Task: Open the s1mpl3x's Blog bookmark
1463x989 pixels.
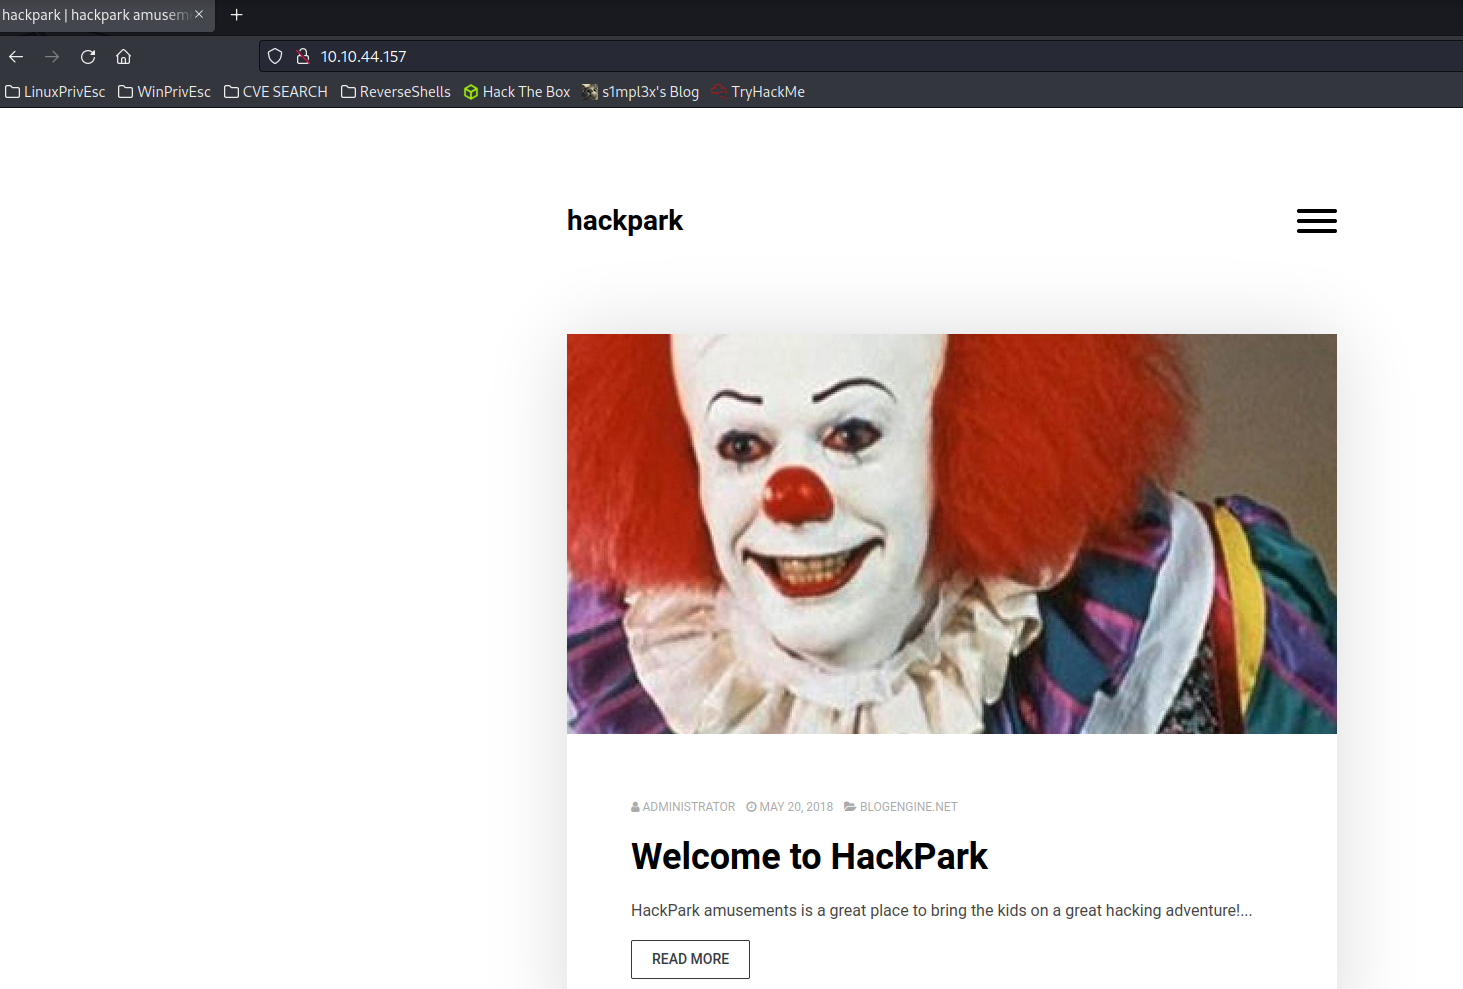Action: pos(641,92)
